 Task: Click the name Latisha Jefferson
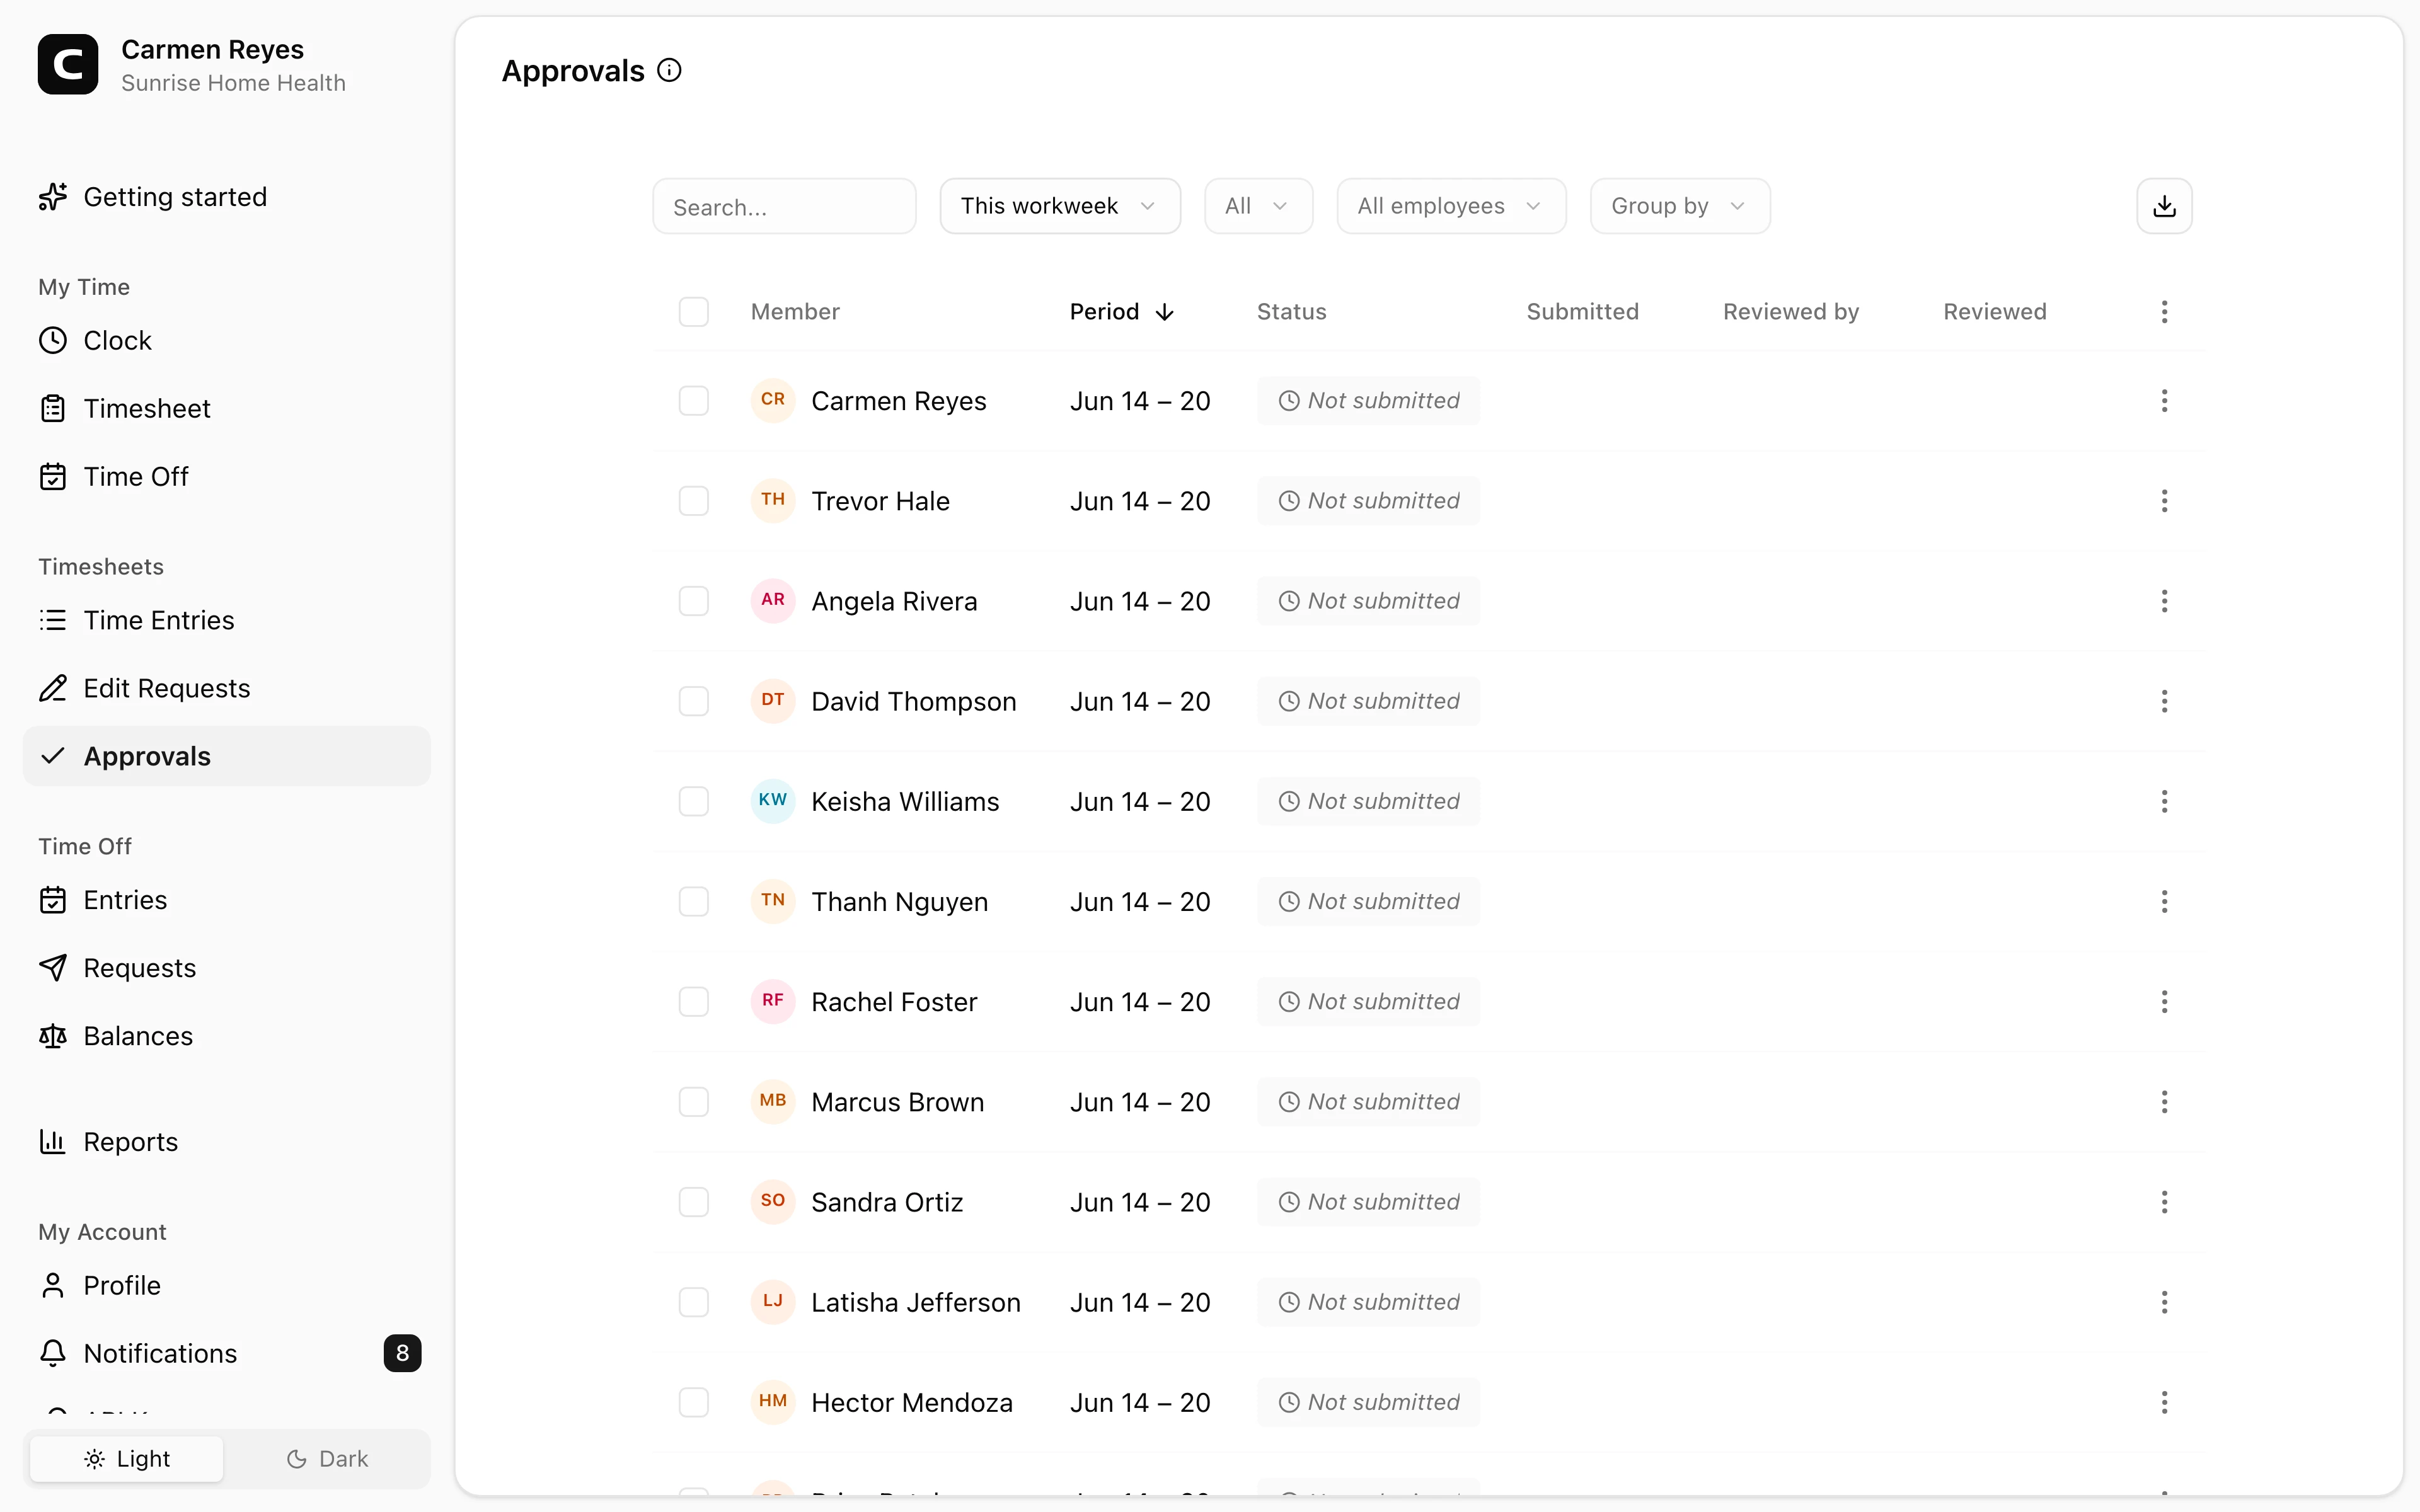[x=915, y=1302]
